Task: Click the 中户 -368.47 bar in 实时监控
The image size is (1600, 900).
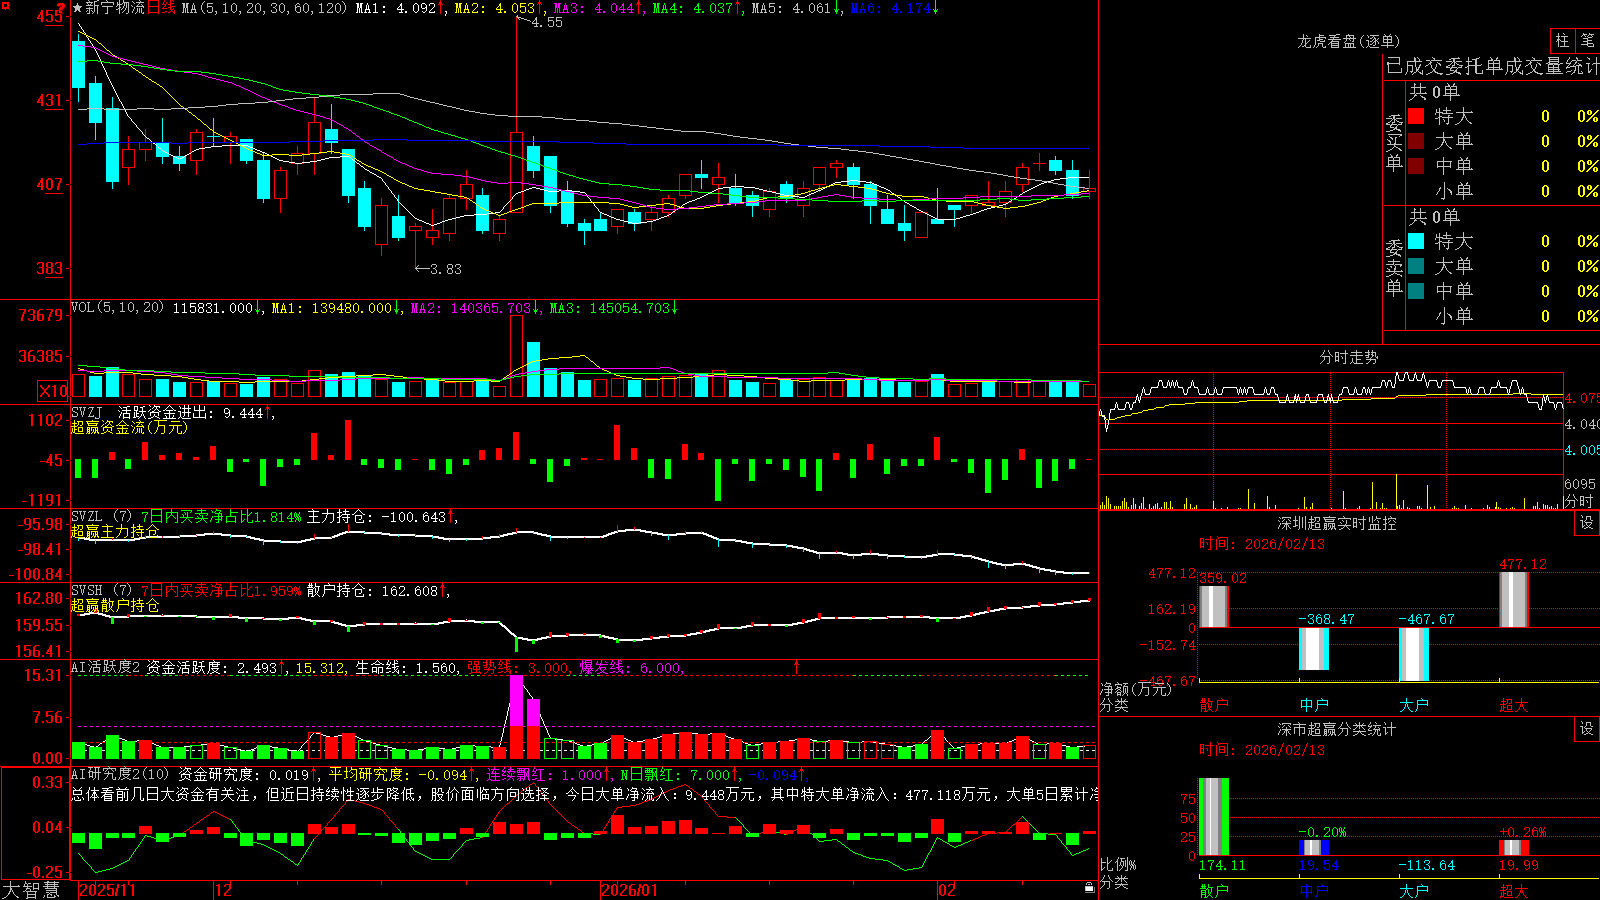Action: tap(1314, 649)
